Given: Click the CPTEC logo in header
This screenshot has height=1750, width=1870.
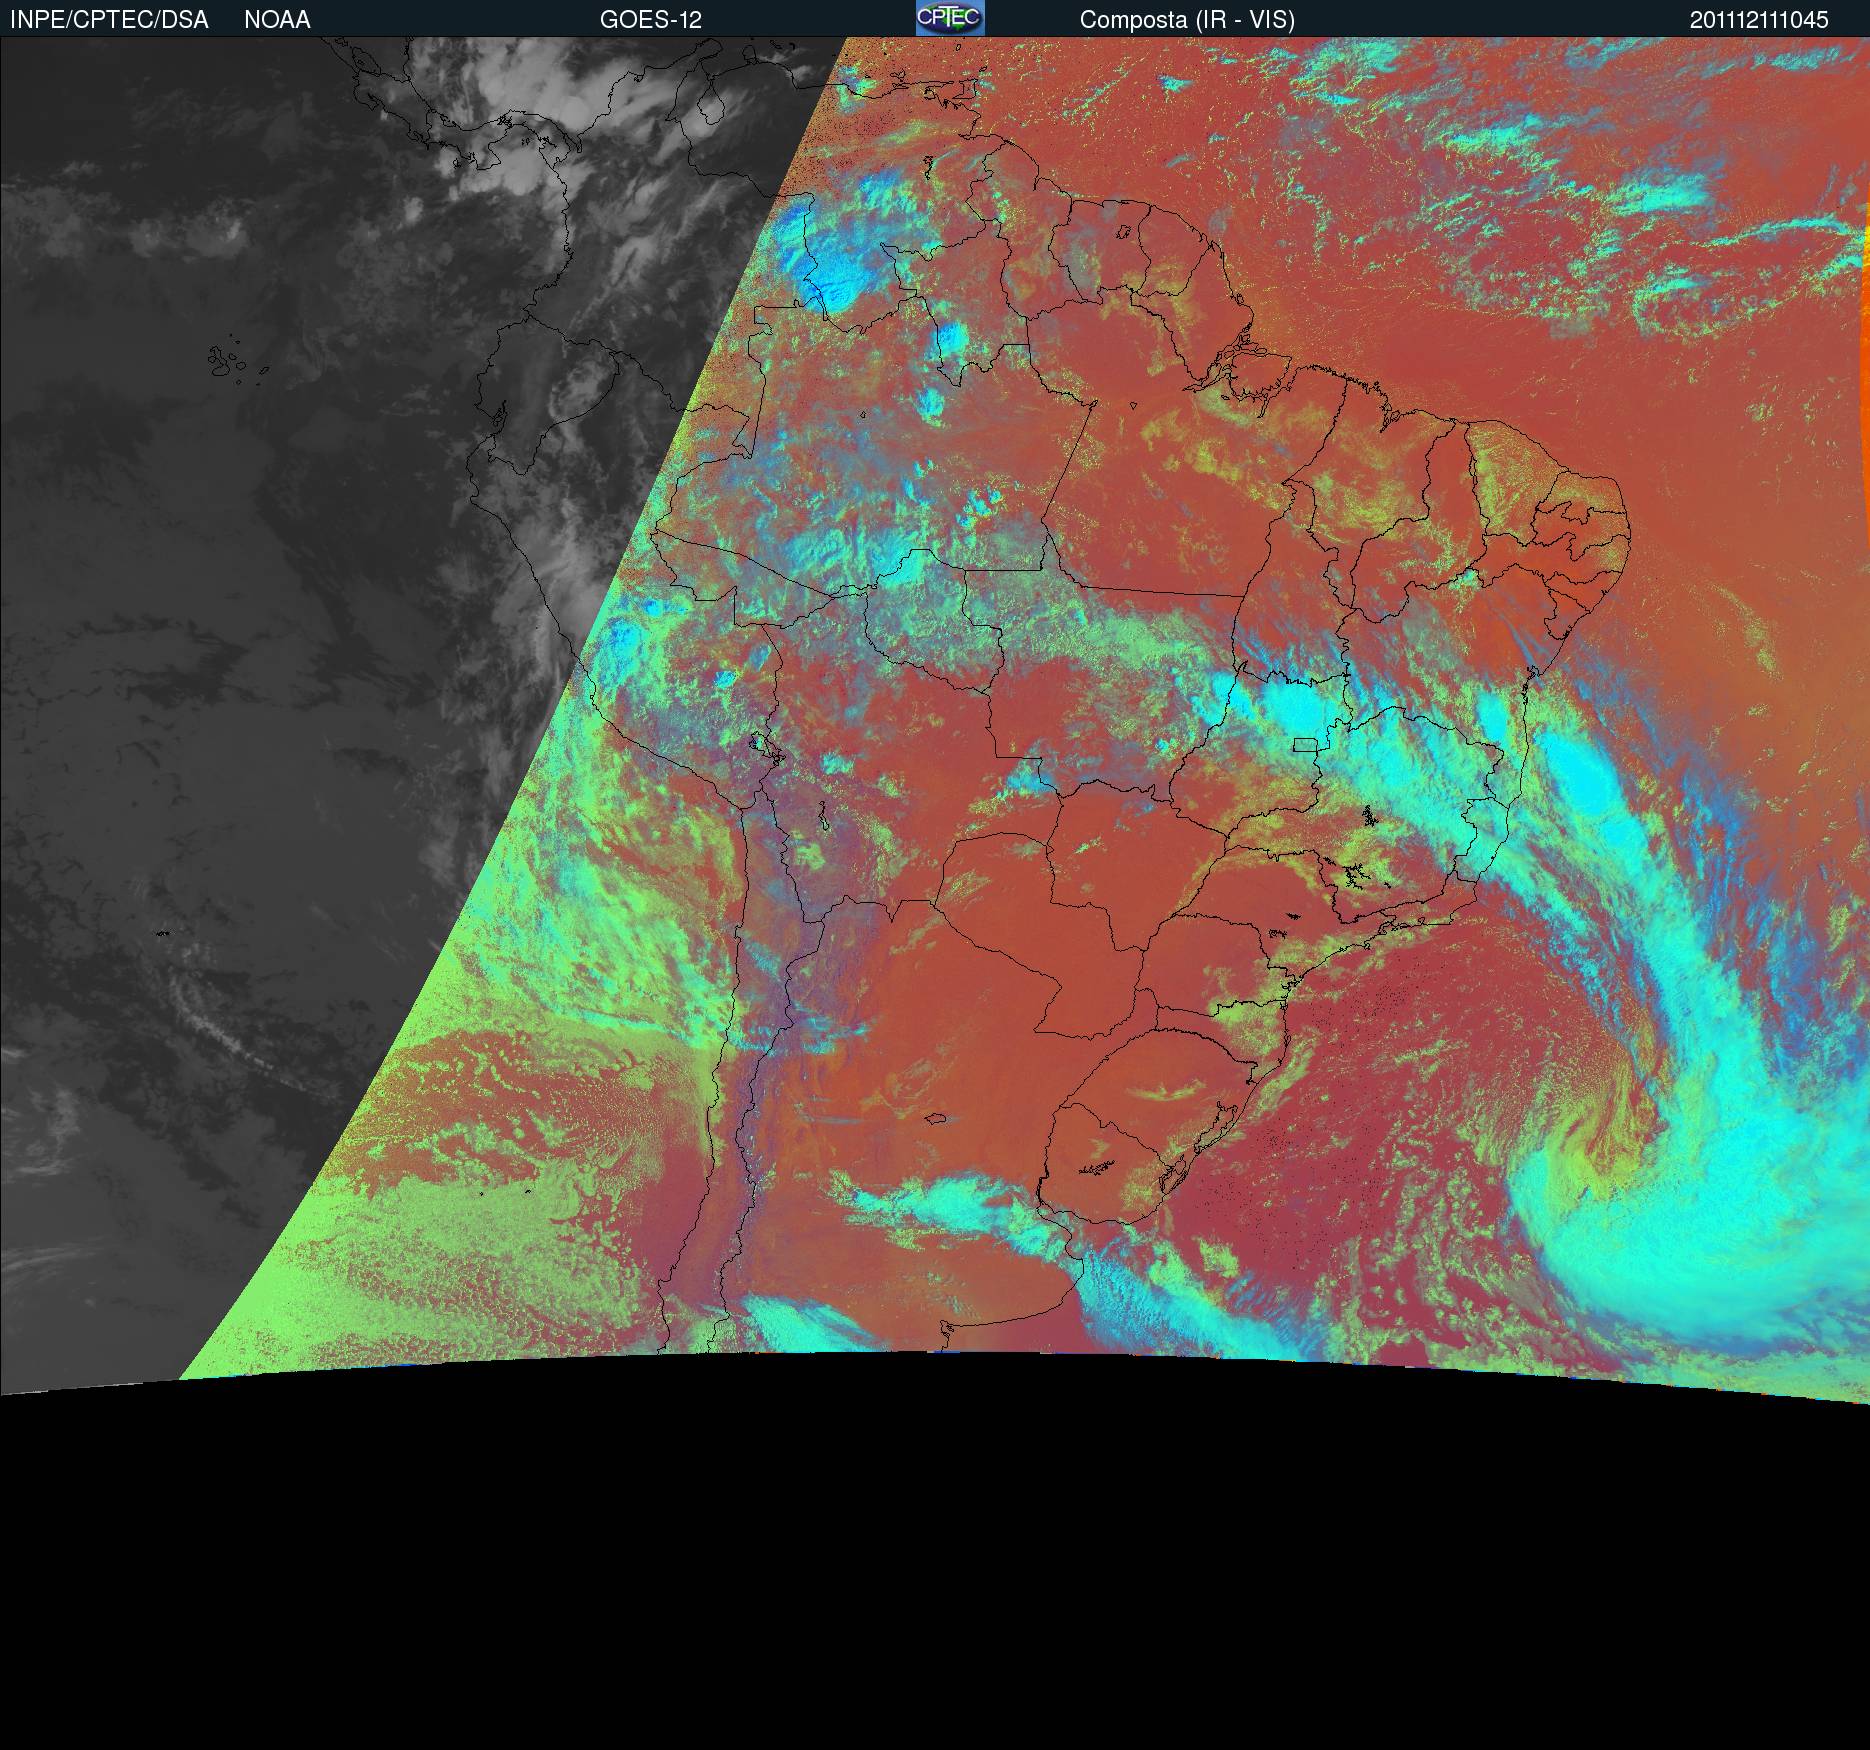Looking at the screenshot, I should tap(950, 18).
